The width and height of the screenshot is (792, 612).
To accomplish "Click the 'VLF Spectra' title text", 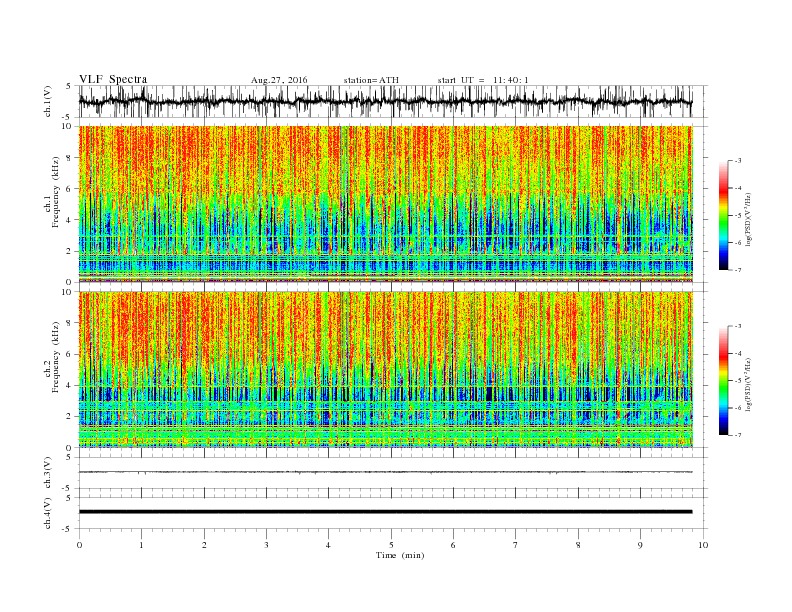I will (x=113, y=79).
